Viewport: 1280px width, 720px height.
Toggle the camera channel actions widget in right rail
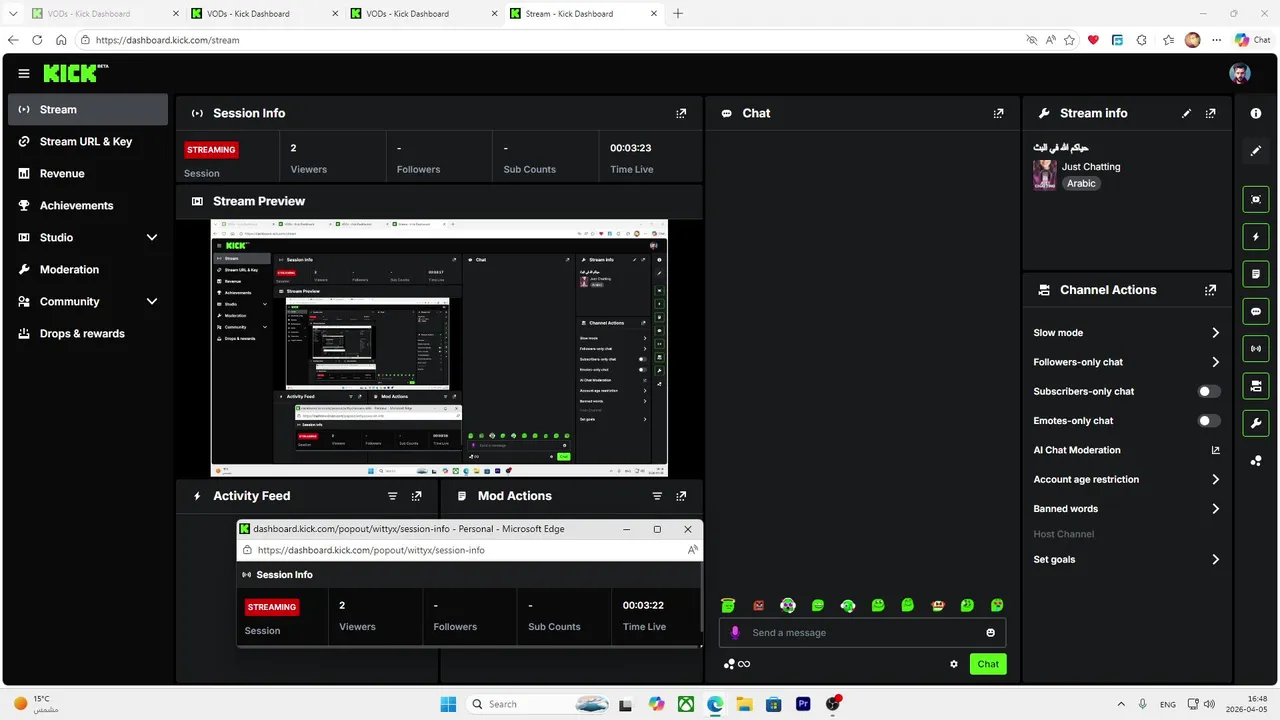click(x=1256, y=386)
